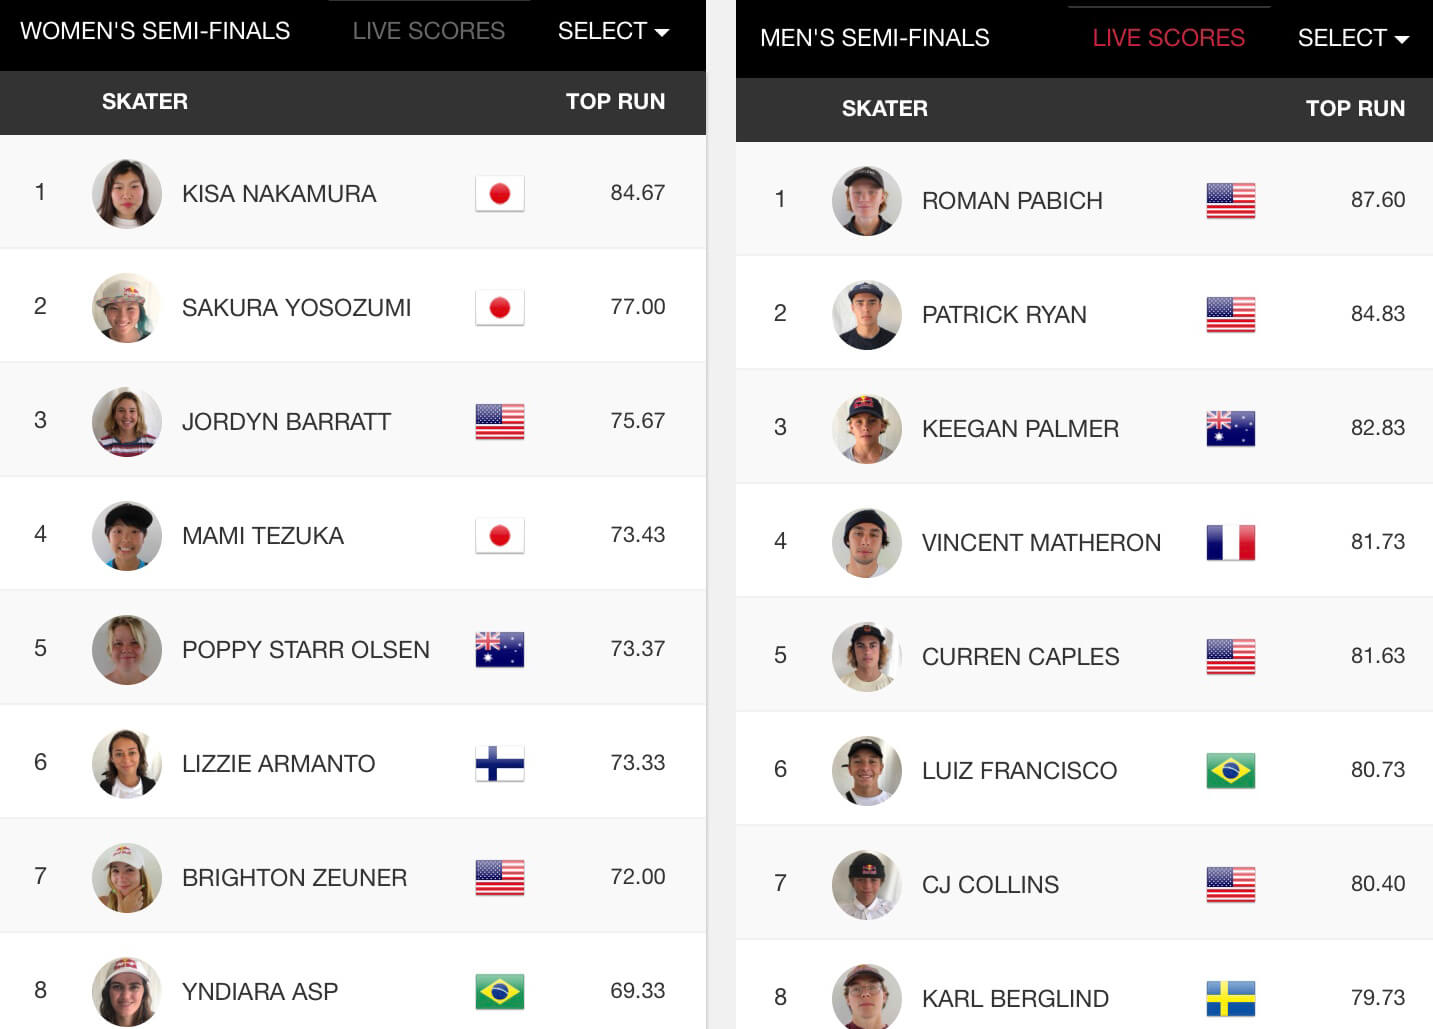Open the women's SELECT dropdown

point(613,31)
